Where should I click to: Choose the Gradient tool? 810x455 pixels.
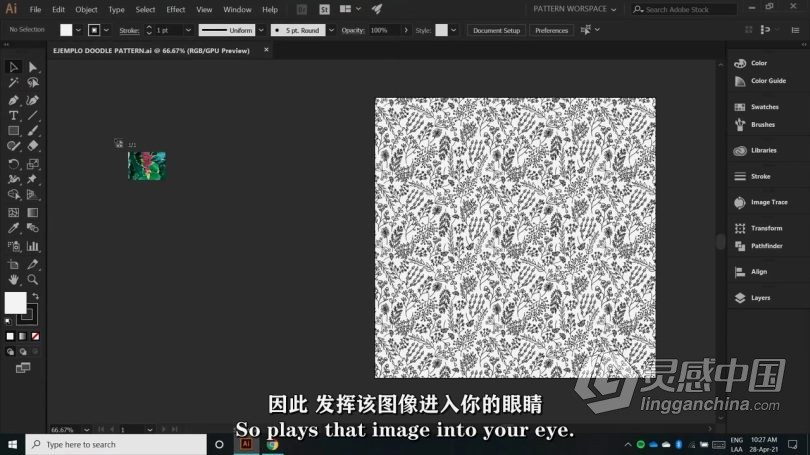tap(33, 213)
